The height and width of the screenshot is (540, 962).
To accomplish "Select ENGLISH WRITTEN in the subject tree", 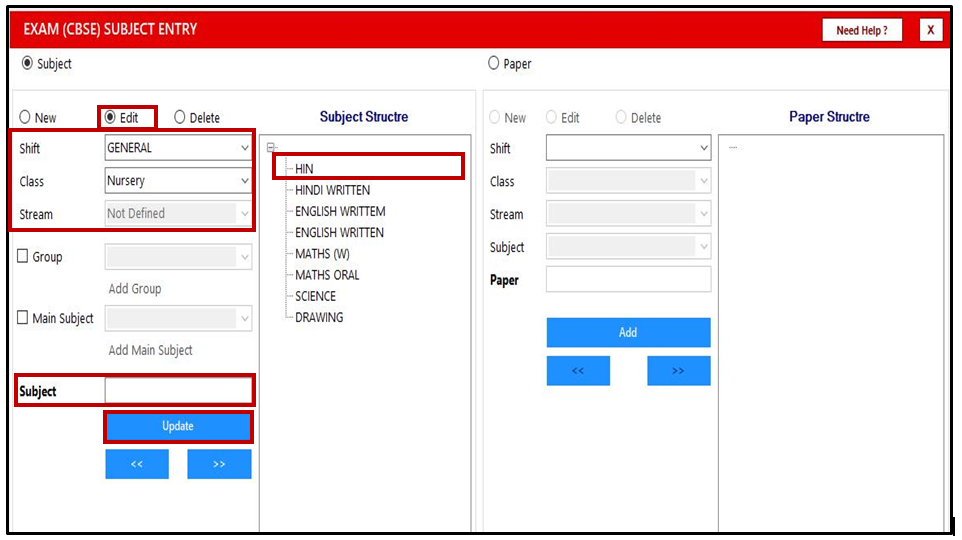I will coord(339,233).
